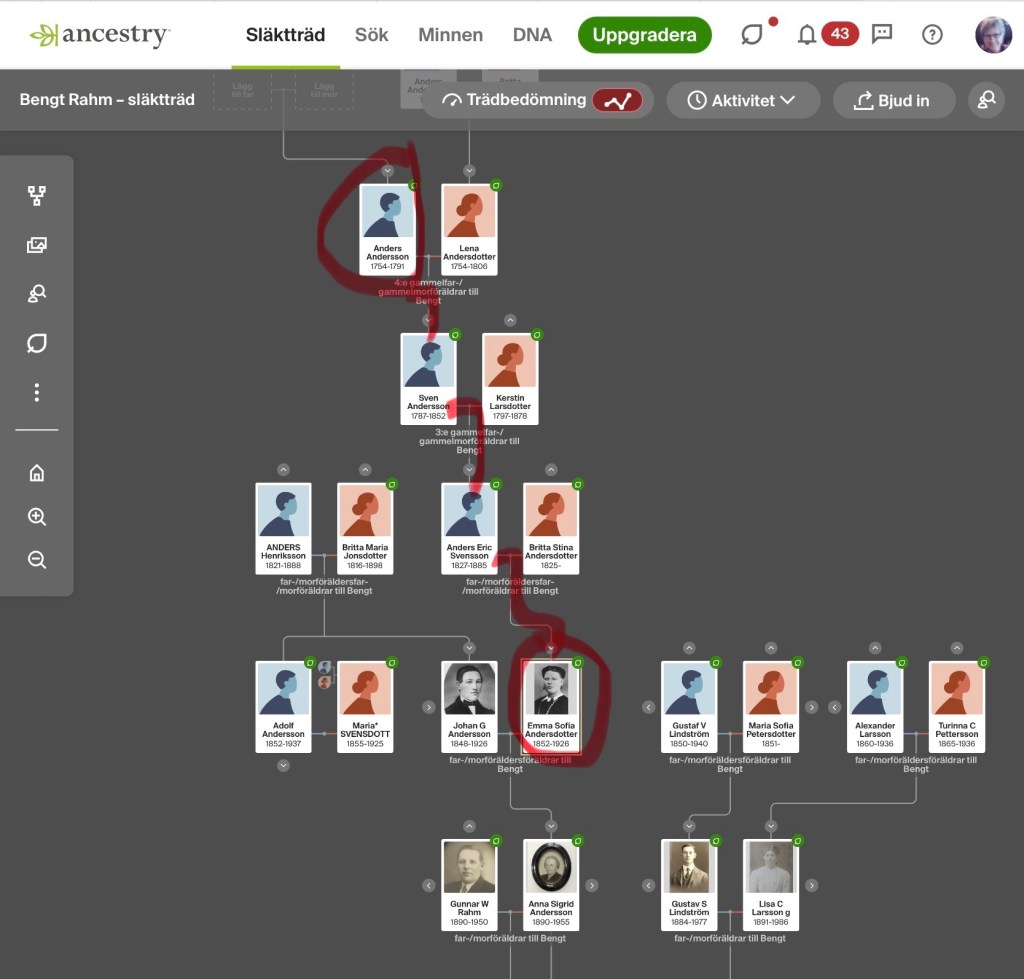1024x979 pixels.
Task: Go to home person with house icon
Action: tap(37, 473)
